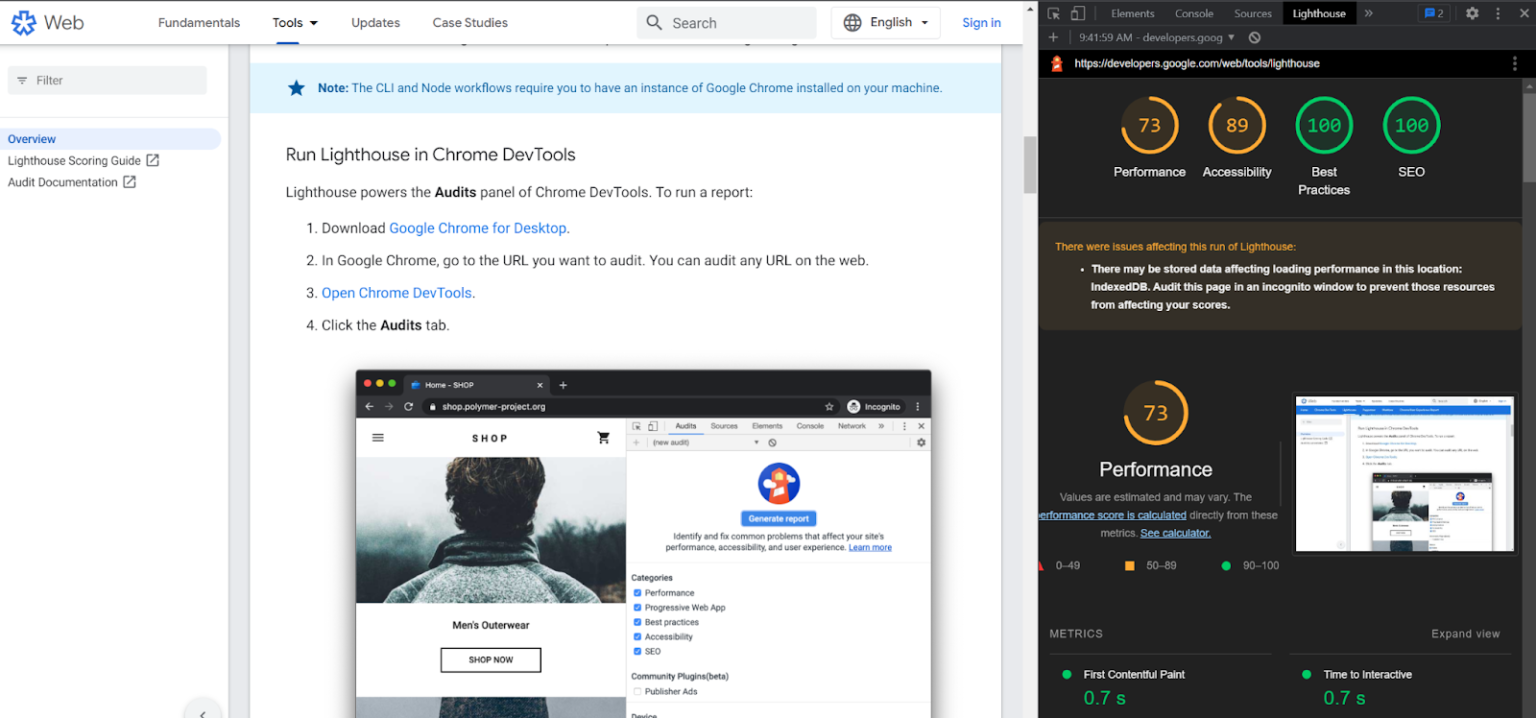Open the Audit Documentation link
The height and width of the screenshot is (718, 1536).
(x=63, y=182)
